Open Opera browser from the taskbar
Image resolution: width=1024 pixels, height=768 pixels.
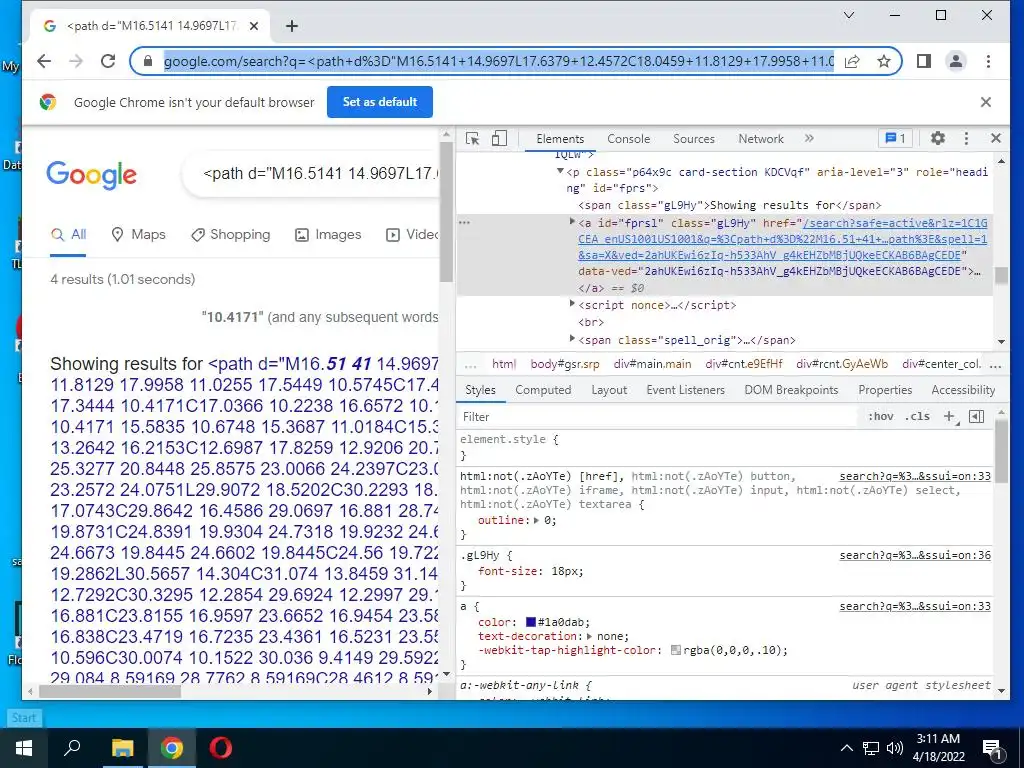click(220, 748)
